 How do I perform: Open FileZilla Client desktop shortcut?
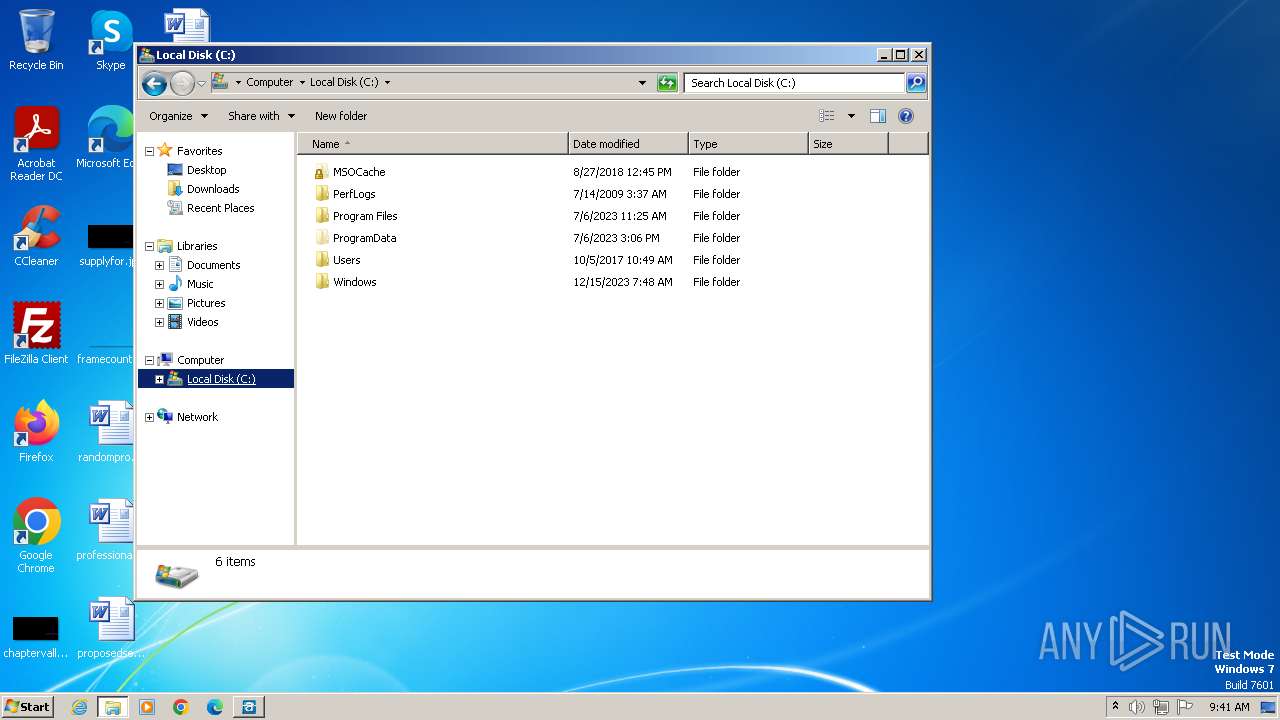point(36,333)
